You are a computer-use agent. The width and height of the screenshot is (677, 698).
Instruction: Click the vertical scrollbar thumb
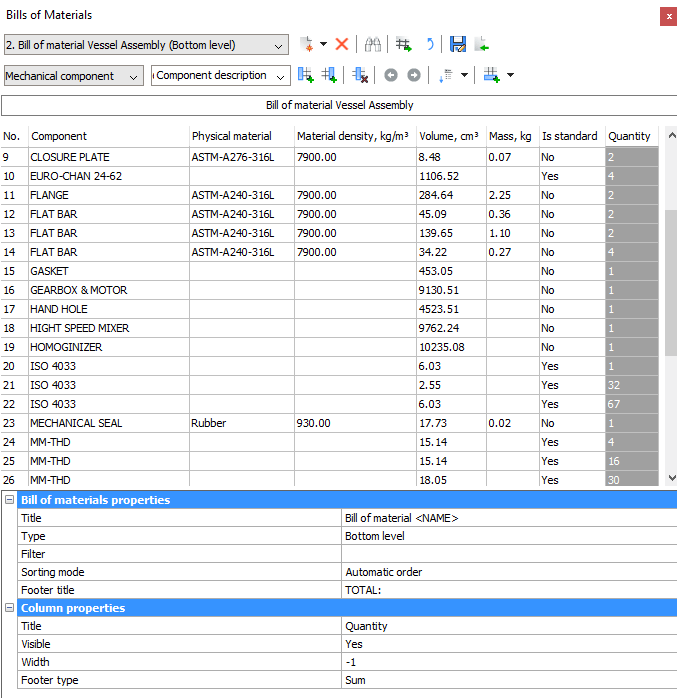coord(671,283)
